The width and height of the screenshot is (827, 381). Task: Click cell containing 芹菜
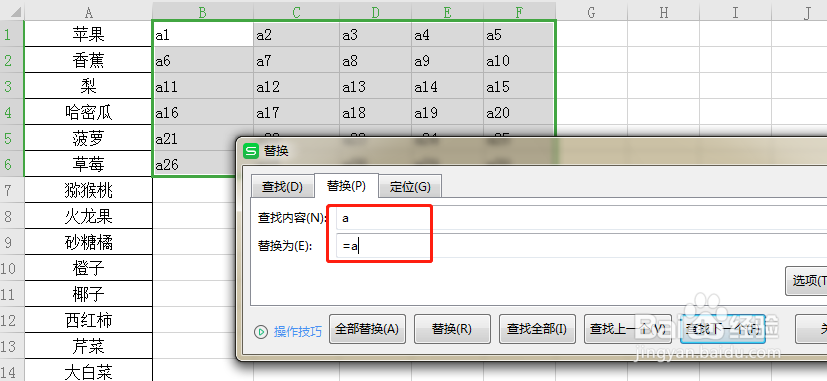(x=89, y=346)
